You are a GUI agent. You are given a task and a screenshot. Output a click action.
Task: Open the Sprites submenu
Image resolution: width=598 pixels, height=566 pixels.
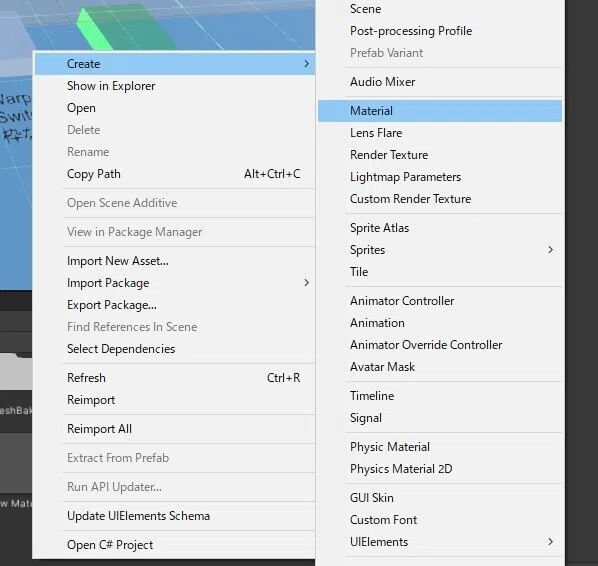[440, 250]
